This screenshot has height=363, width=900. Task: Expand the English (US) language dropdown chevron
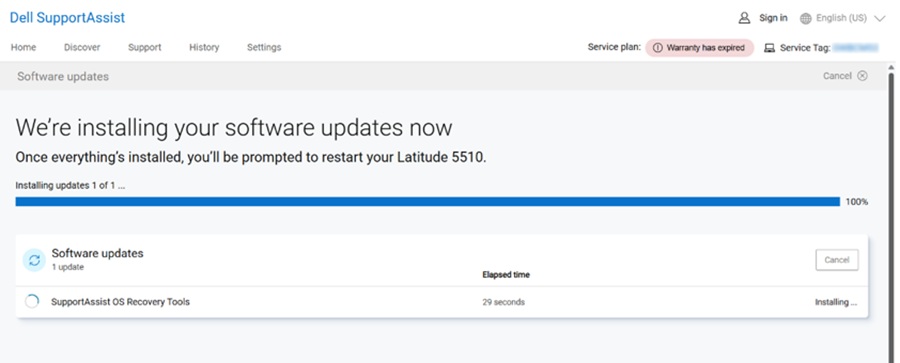click(x=880, y=18)
